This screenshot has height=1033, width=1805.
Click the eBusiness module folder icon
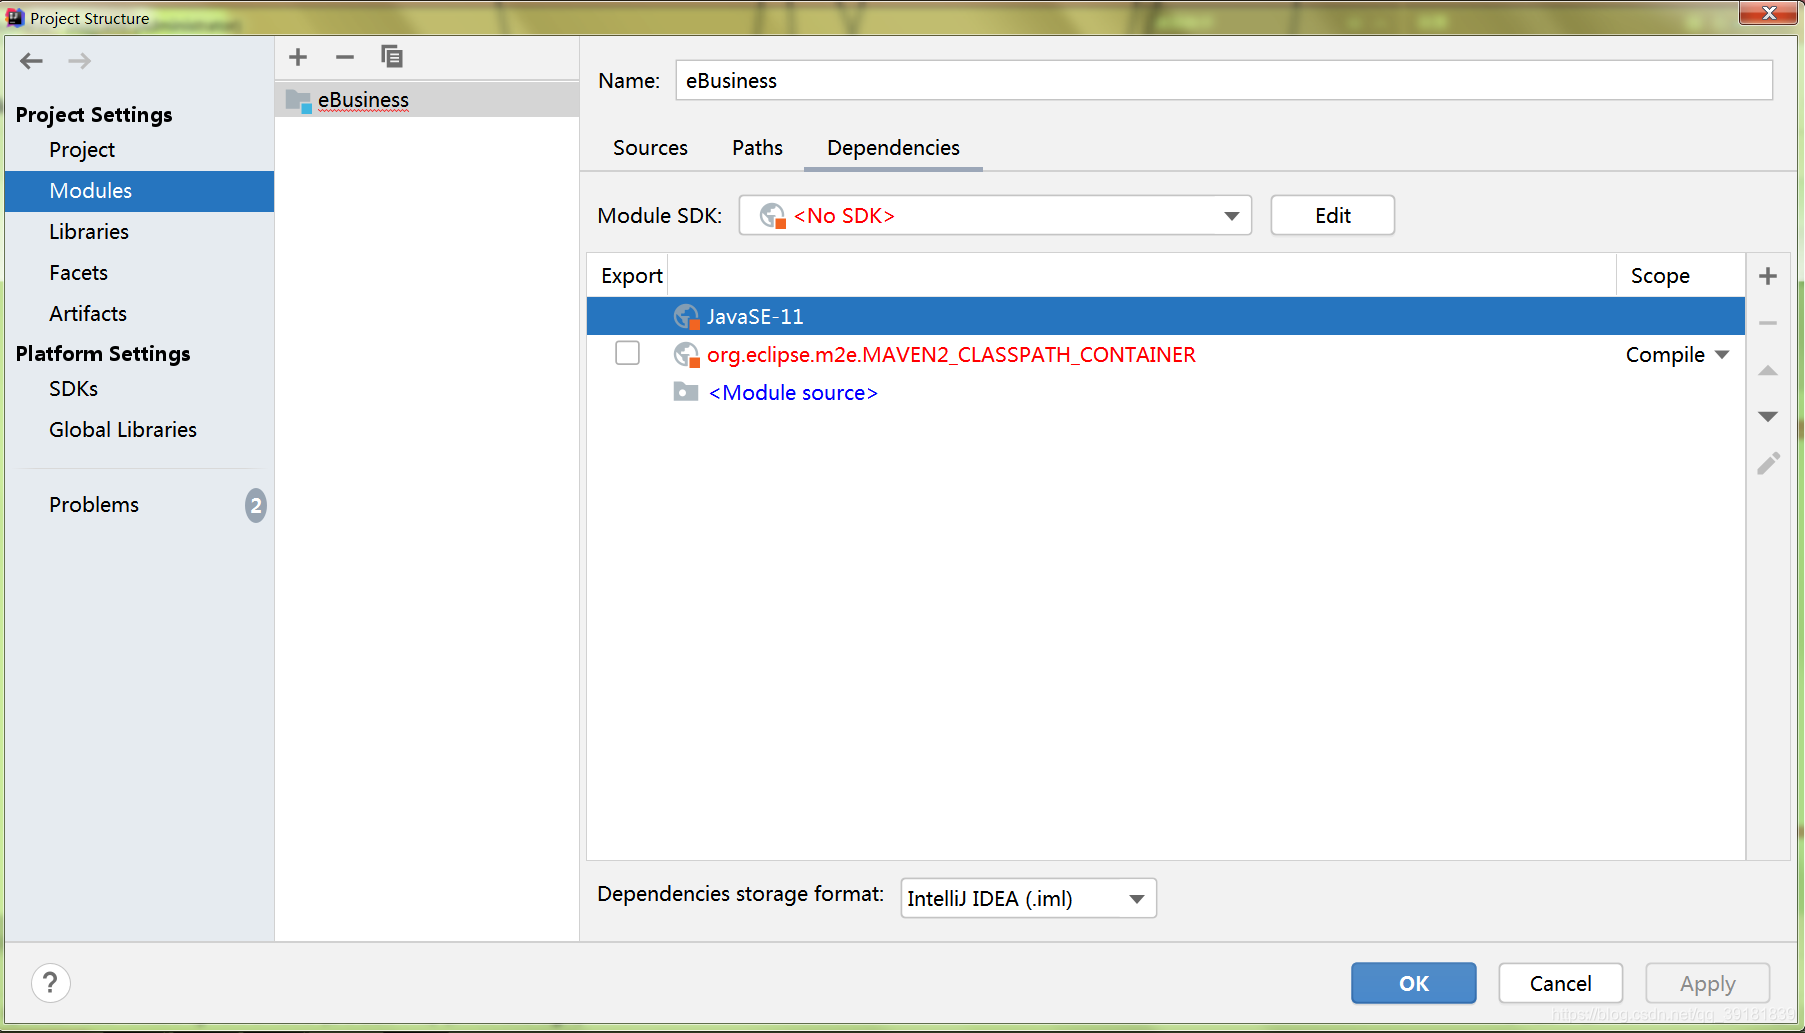pos(298,100)
